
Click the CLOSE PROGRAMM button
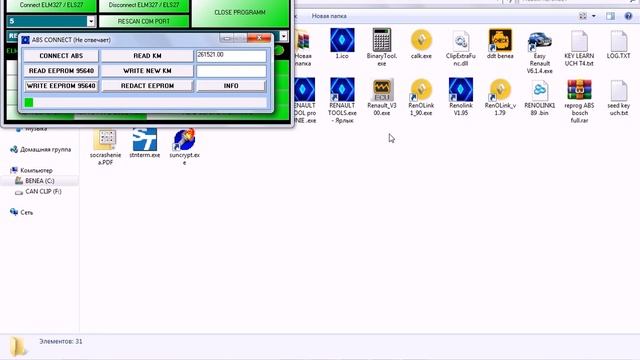240,13
